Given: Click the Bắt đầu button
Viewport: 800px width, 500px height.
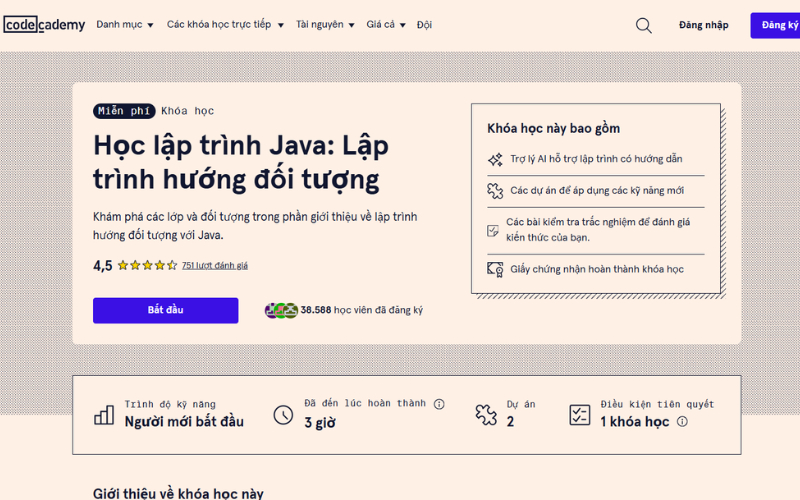Looking at the screenshot, I should (x=165, y=310).
